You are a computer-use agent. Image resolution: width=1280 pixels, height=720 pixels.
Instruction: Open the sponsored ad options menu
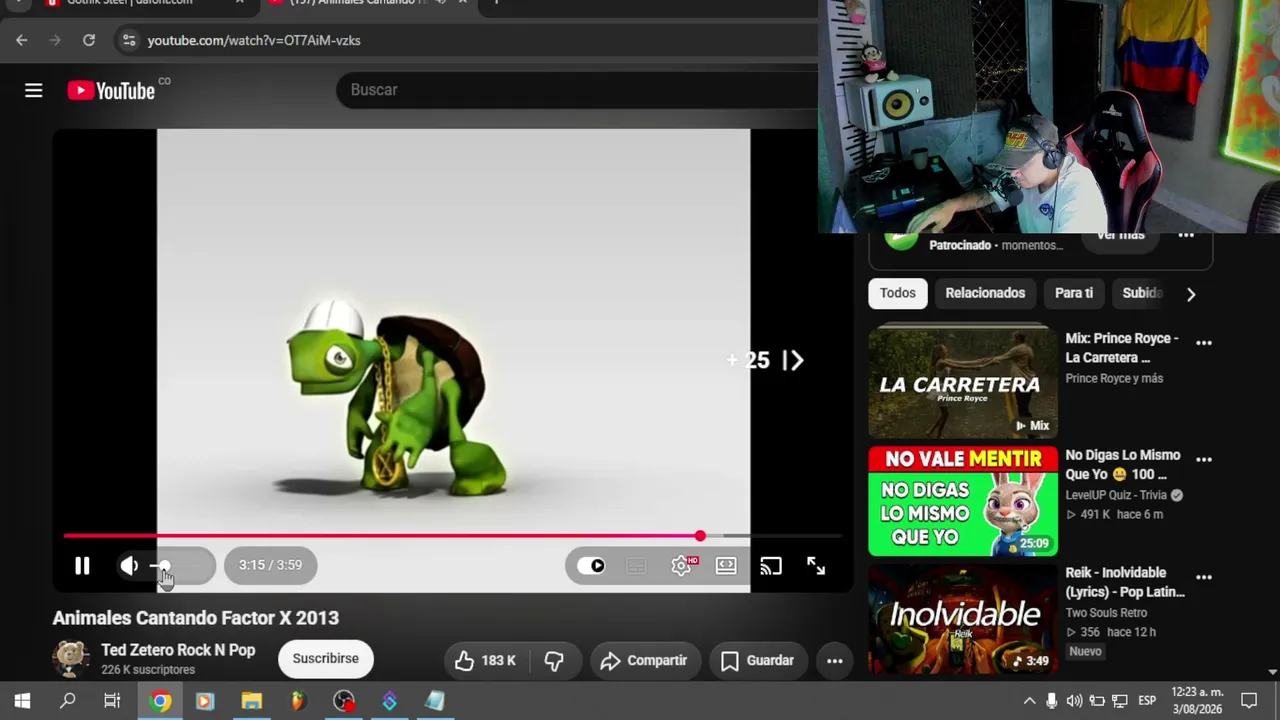coord(1186,236)
